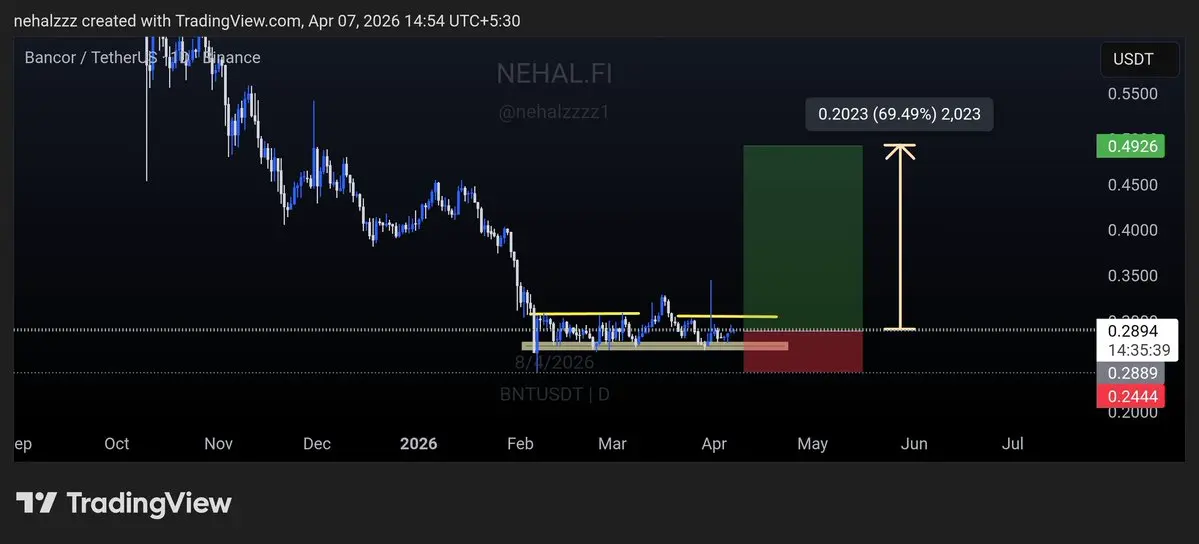Click the Jul time axis label

(1013, 444)
